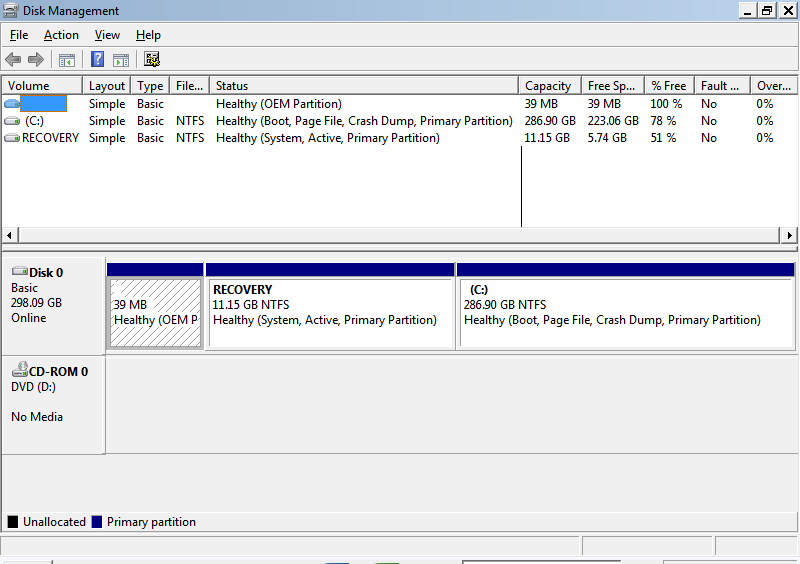Click the volume list left scroll arrow
This screenshot has height=564, width=800.
click(10, 235)
